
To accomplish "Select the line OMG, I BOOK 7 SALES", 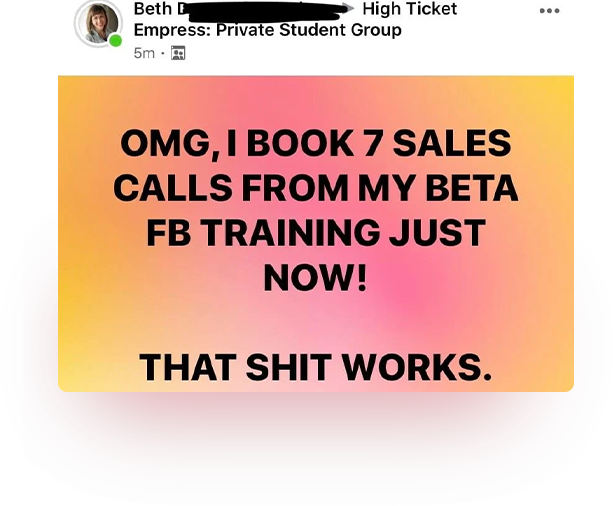I will 315,143.
